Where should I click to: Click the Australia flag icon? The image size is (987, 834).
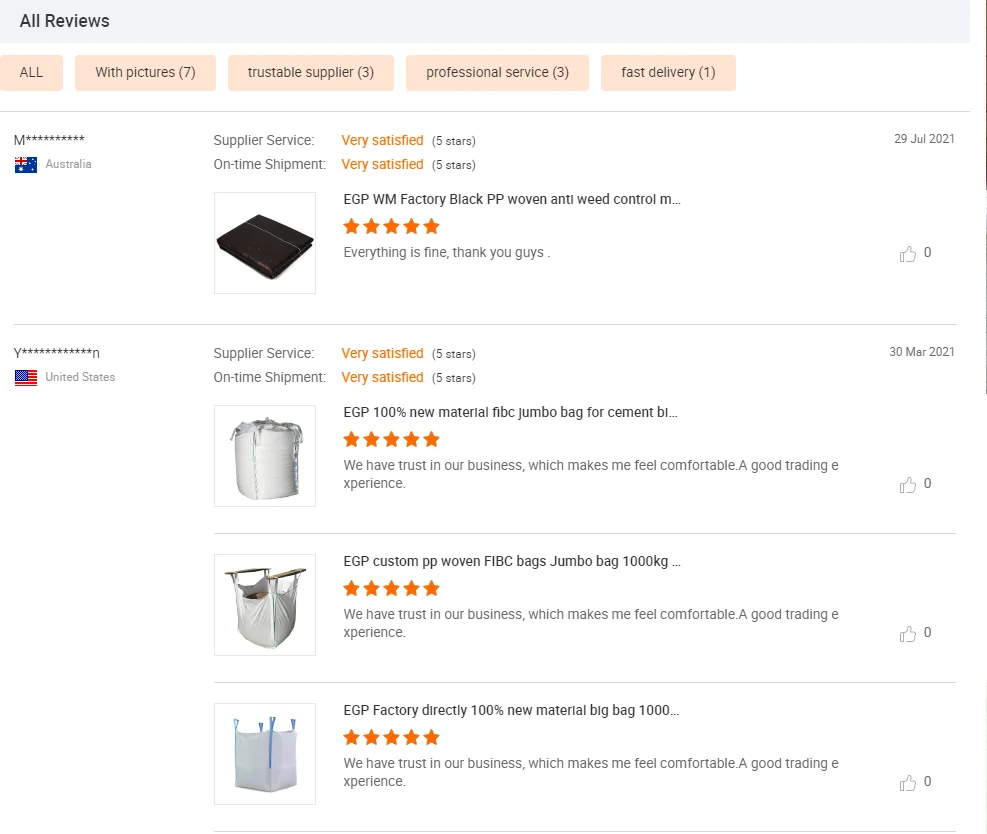coord(26,165)
